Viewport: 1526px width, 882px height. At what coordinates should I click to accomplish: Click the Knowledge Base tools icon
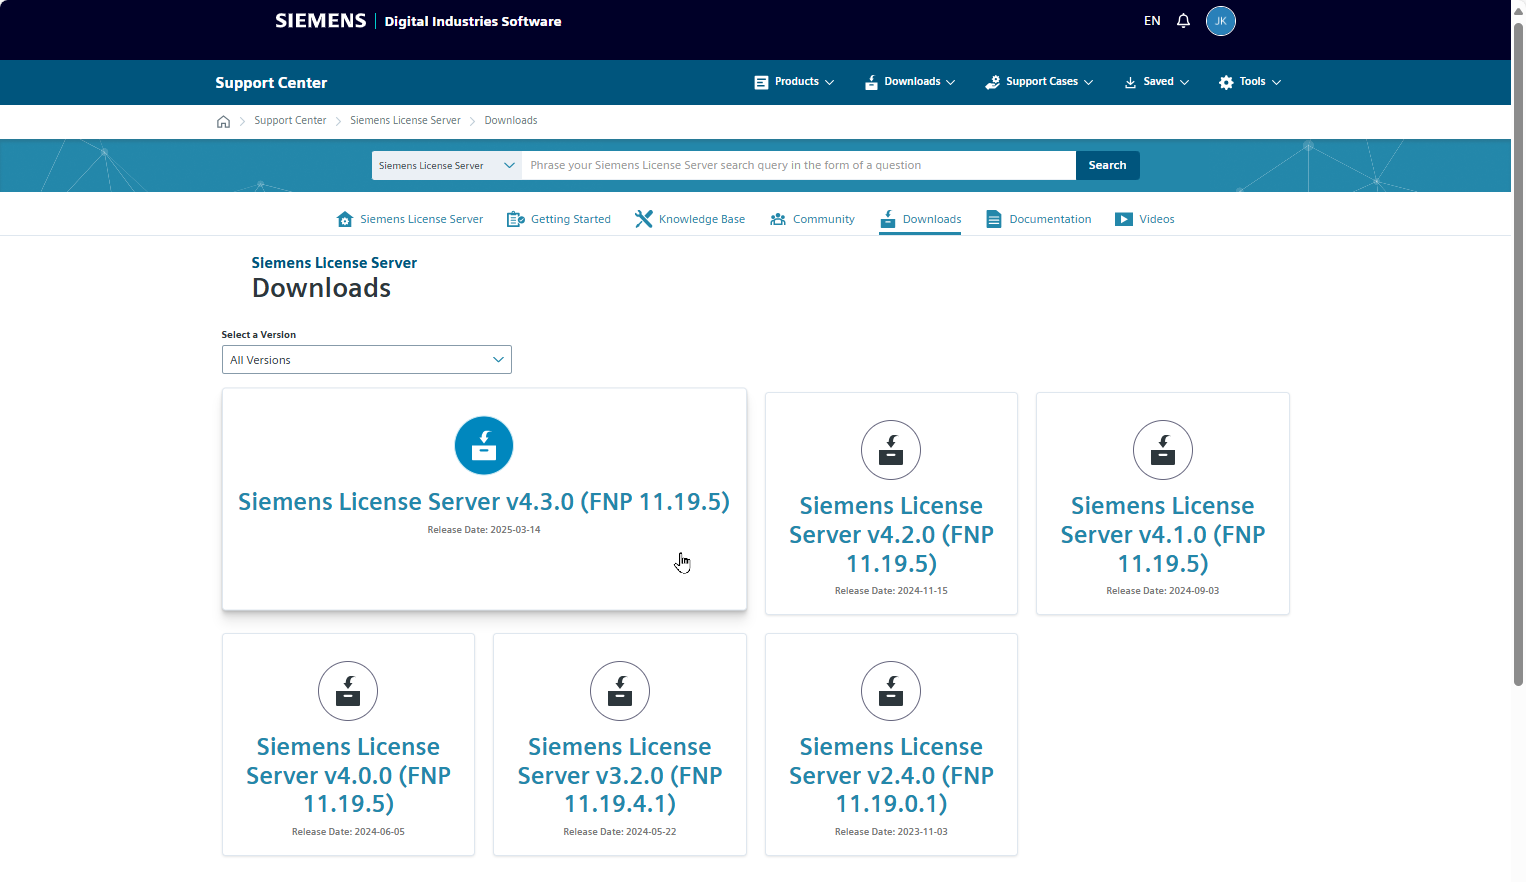coord(644,219)
